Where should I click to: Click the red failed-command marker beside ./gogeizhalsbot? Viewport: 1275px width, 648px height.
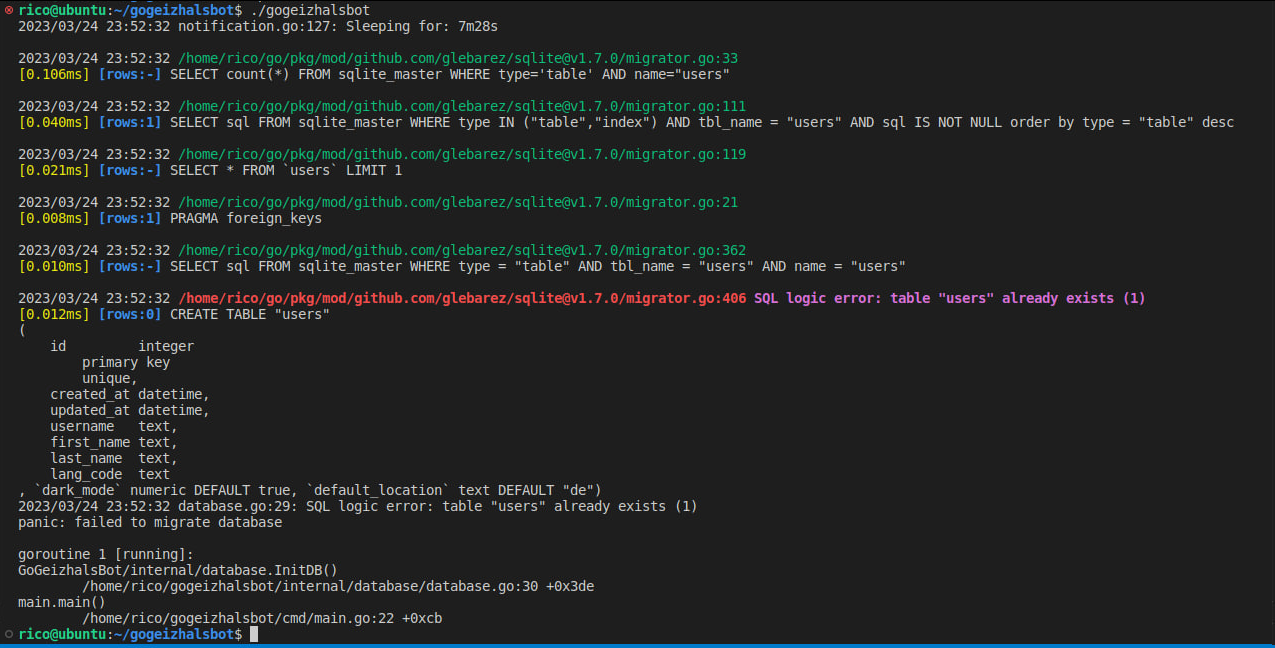click(x=9, y=10)
